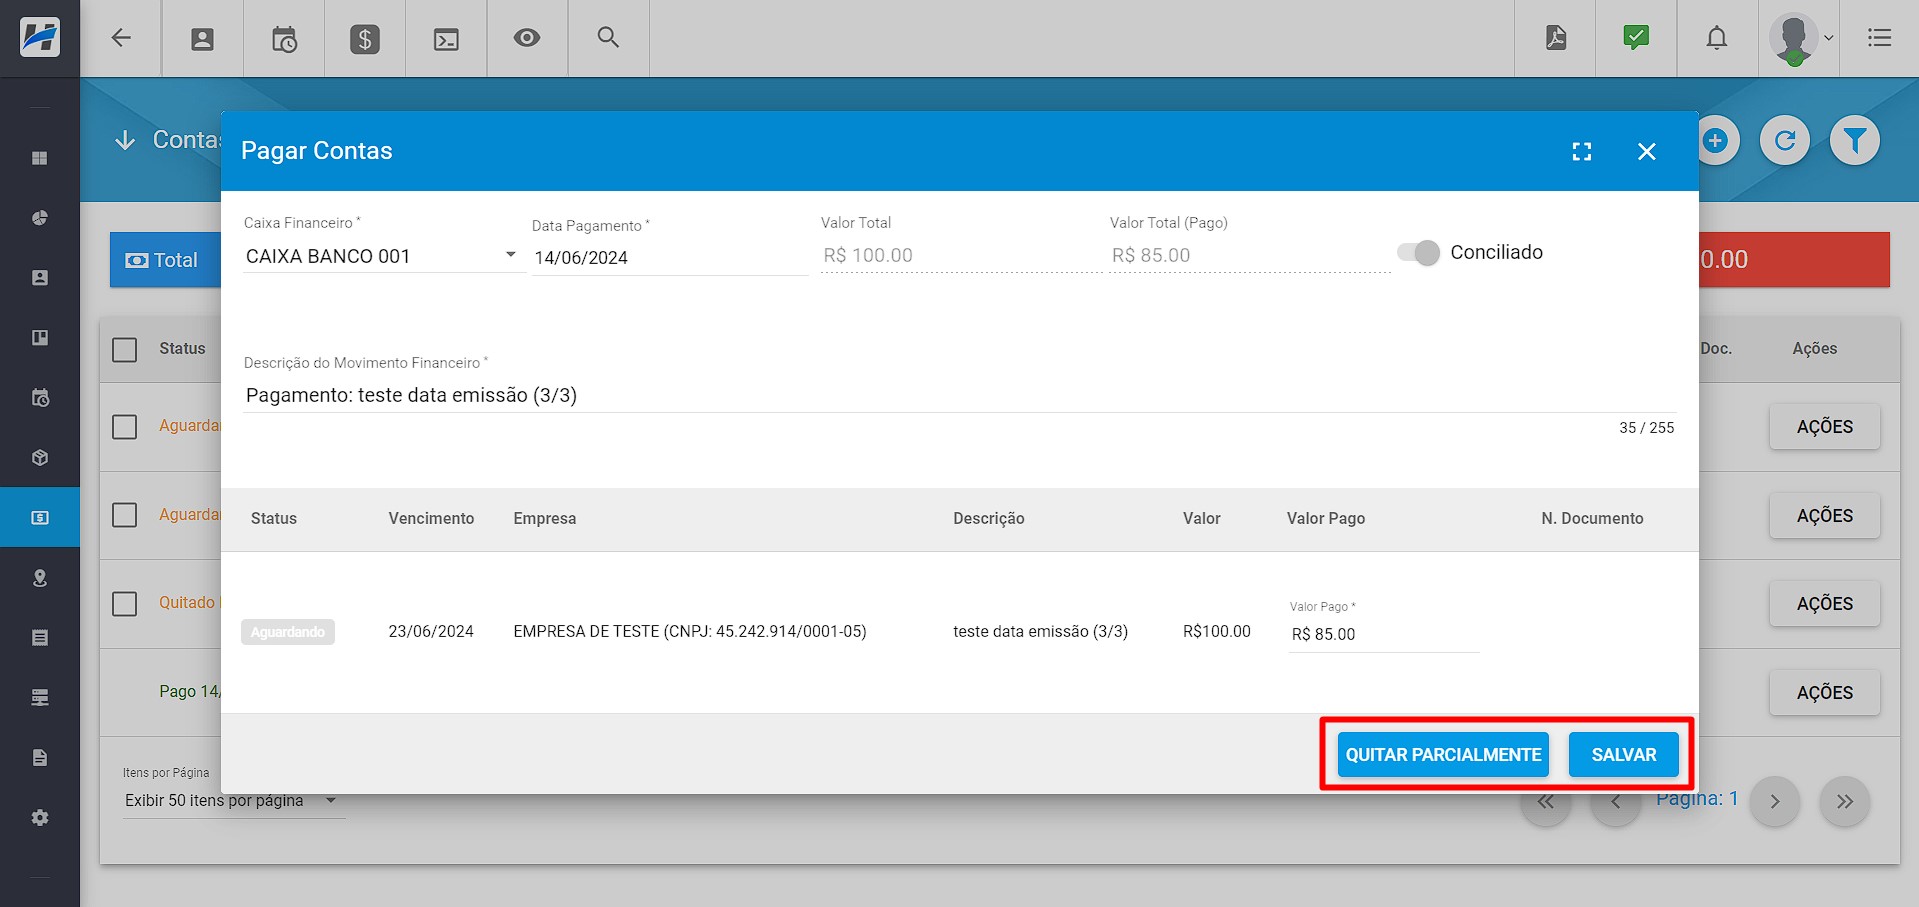
Task: Go to last page double arrow
Action: tap(1845, 802)
